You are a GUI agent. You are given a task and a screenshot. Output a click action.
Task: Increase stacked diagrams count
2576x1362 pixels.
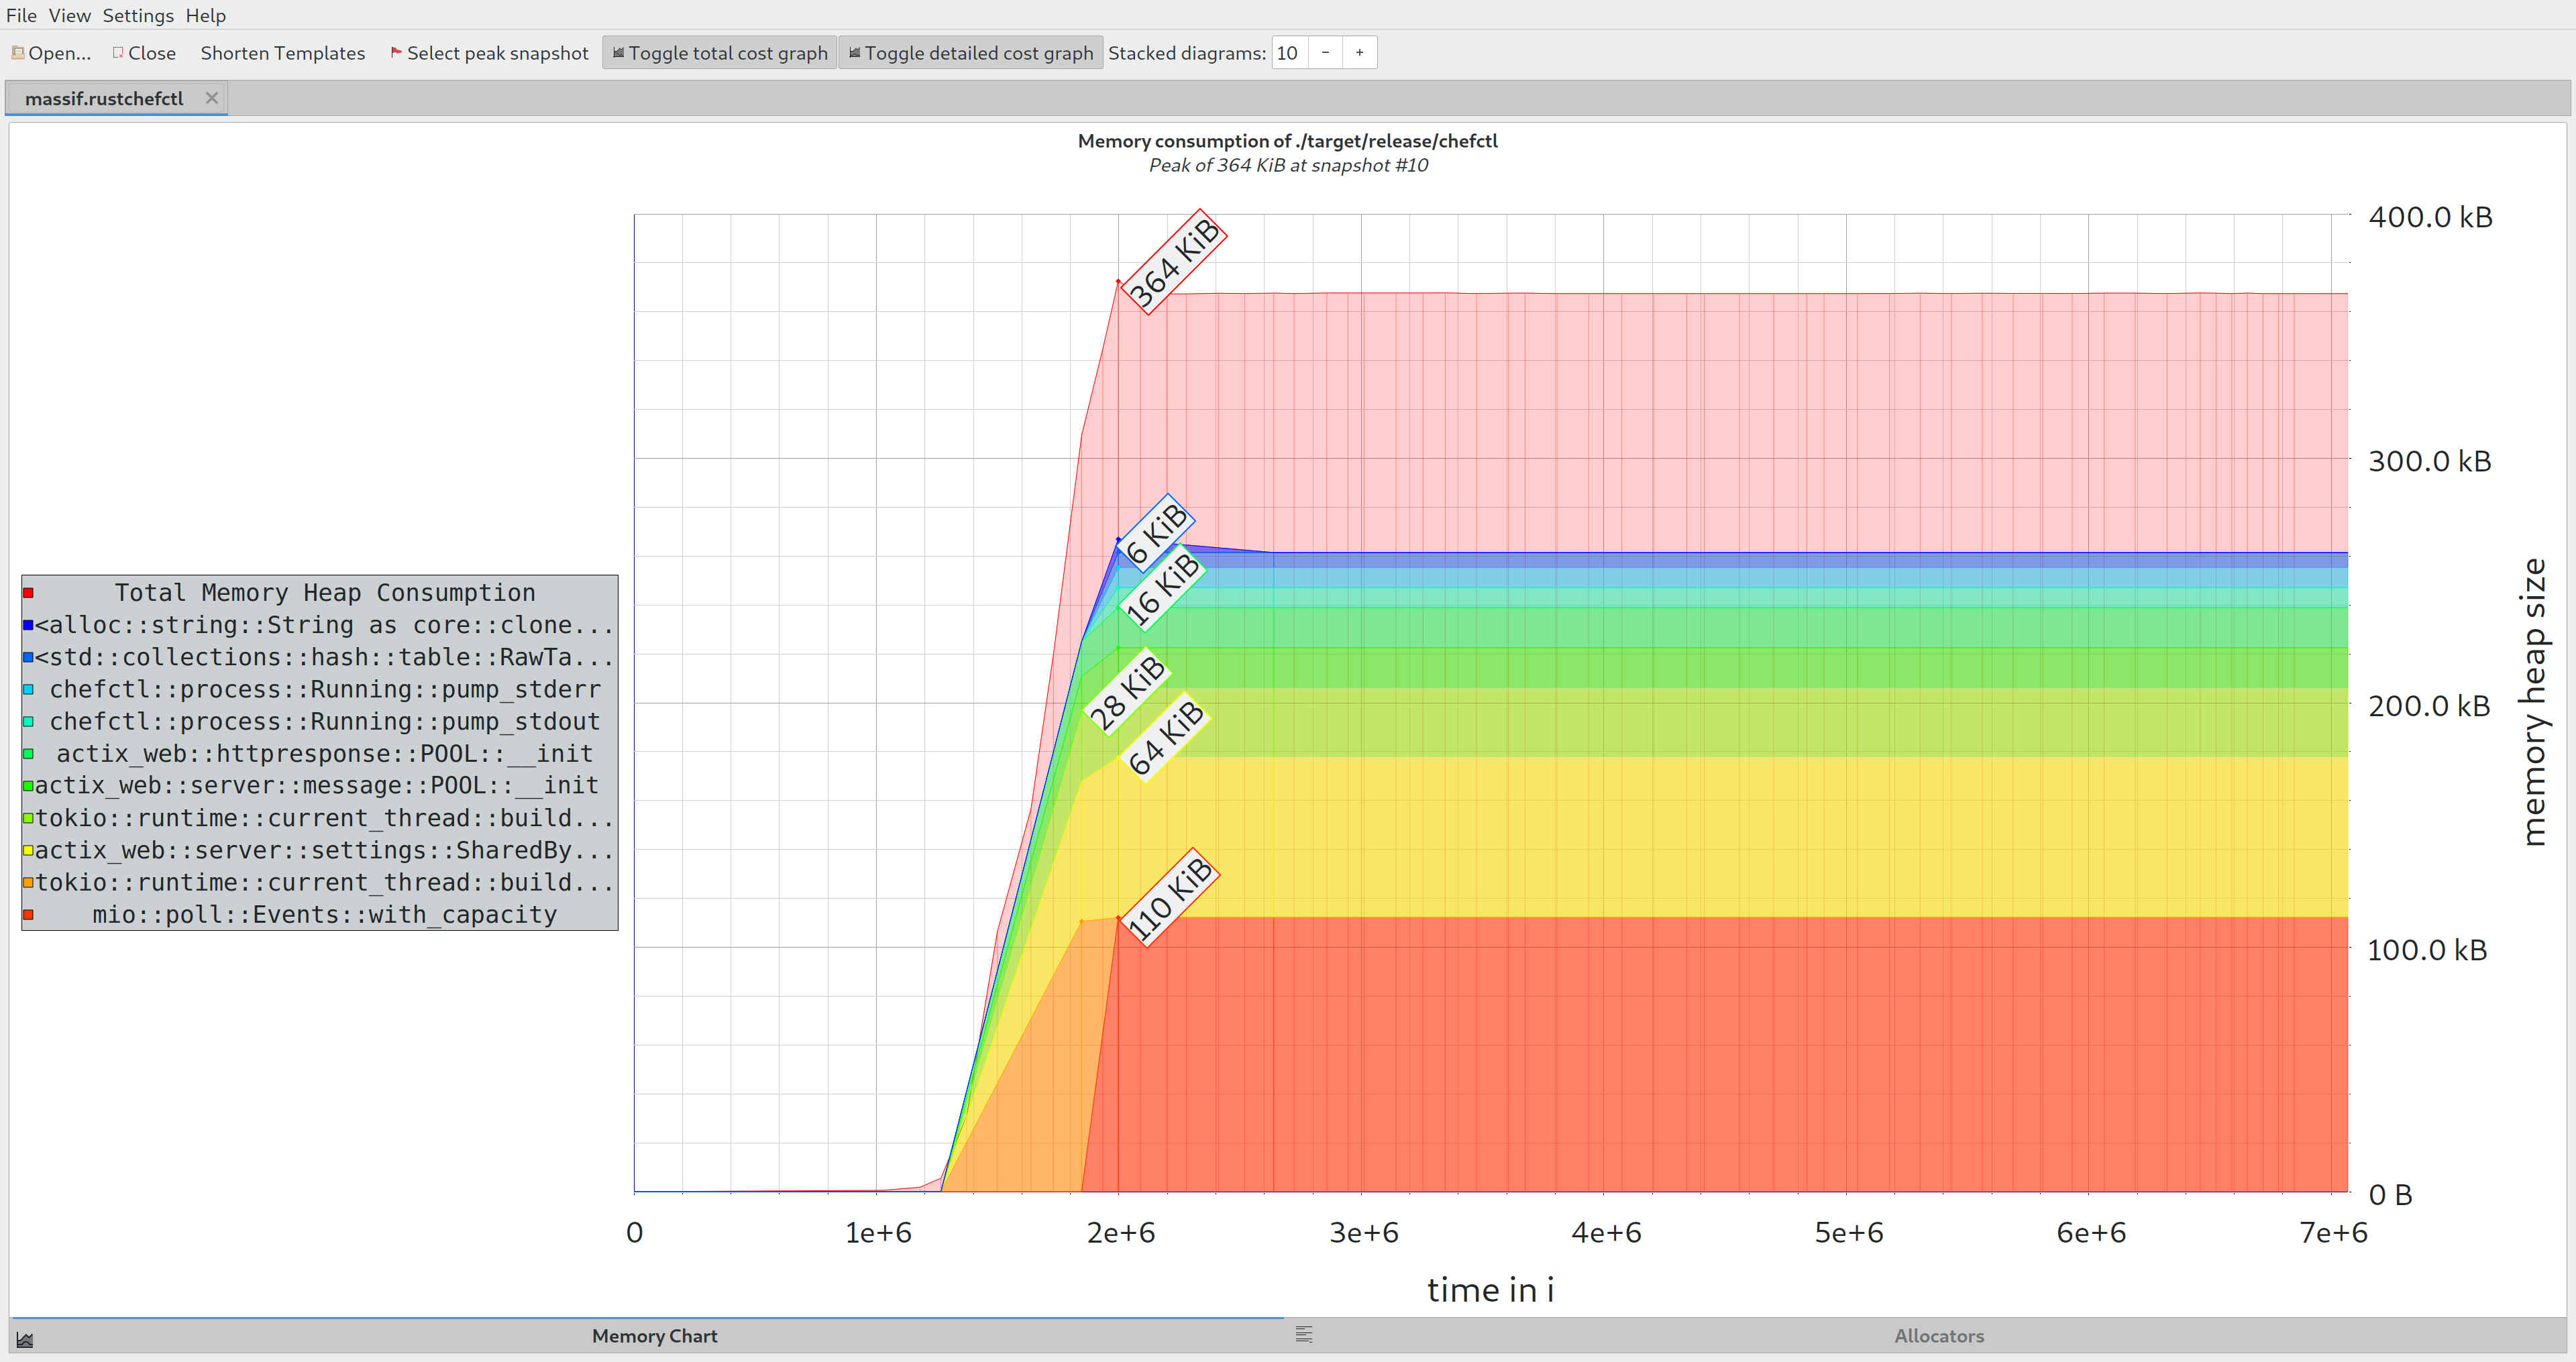(x=1359, y=53)
